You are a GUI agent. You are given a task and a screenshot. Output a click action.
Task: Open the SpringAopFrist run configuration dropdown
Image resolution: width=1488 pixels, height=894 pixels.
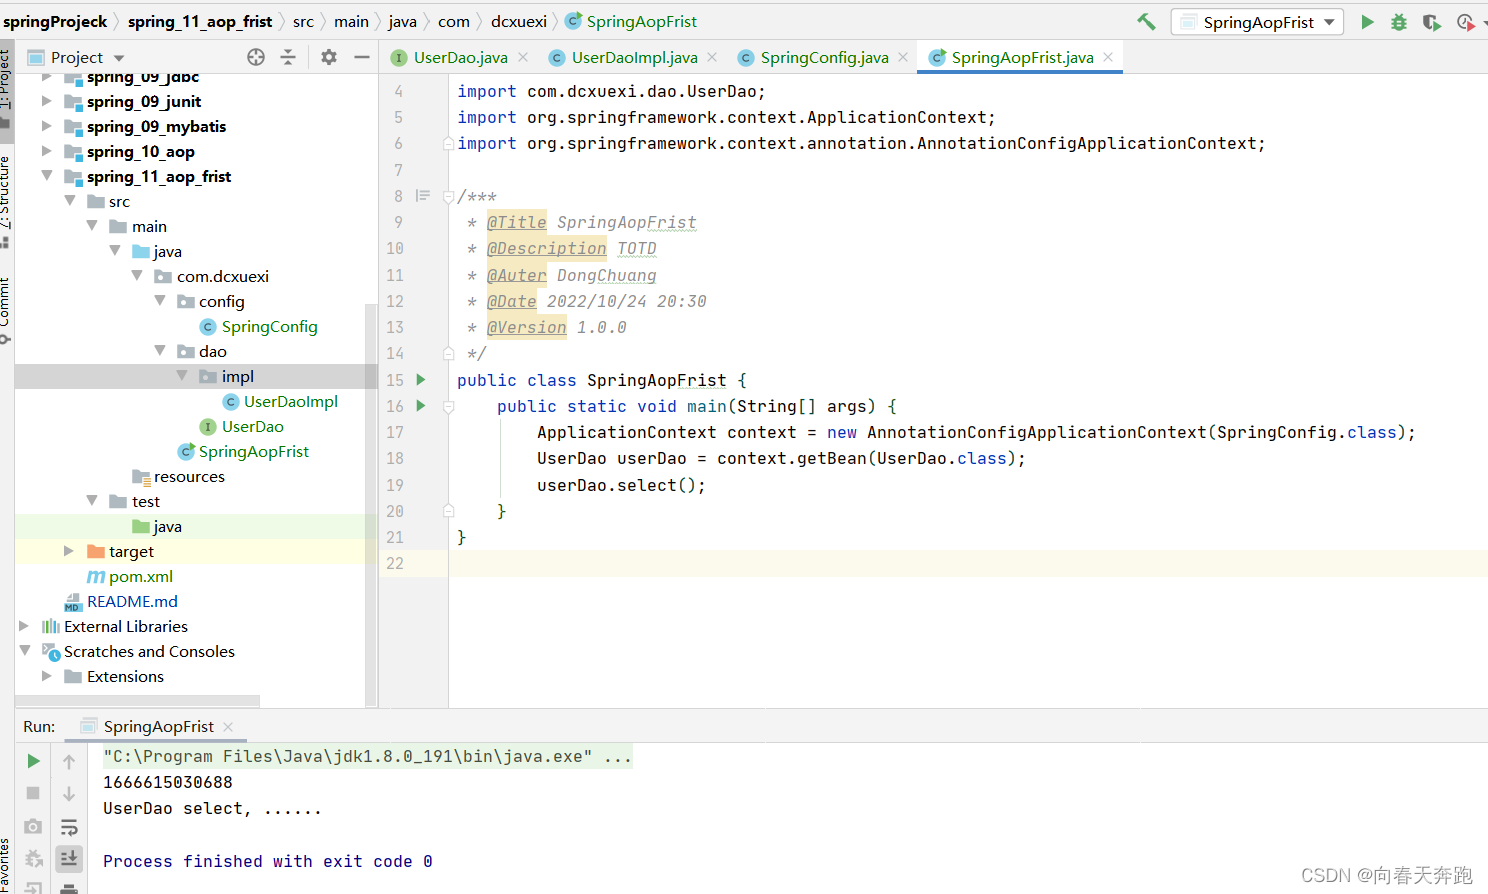1257,22
